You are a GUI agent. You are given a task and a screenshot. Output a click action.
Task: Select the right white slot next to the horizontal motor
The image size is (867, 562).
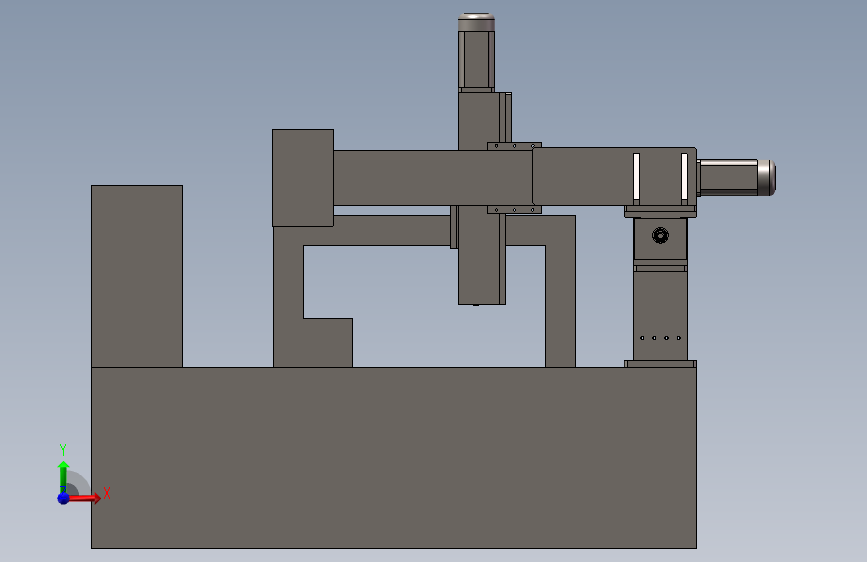(x=685, y=176)
